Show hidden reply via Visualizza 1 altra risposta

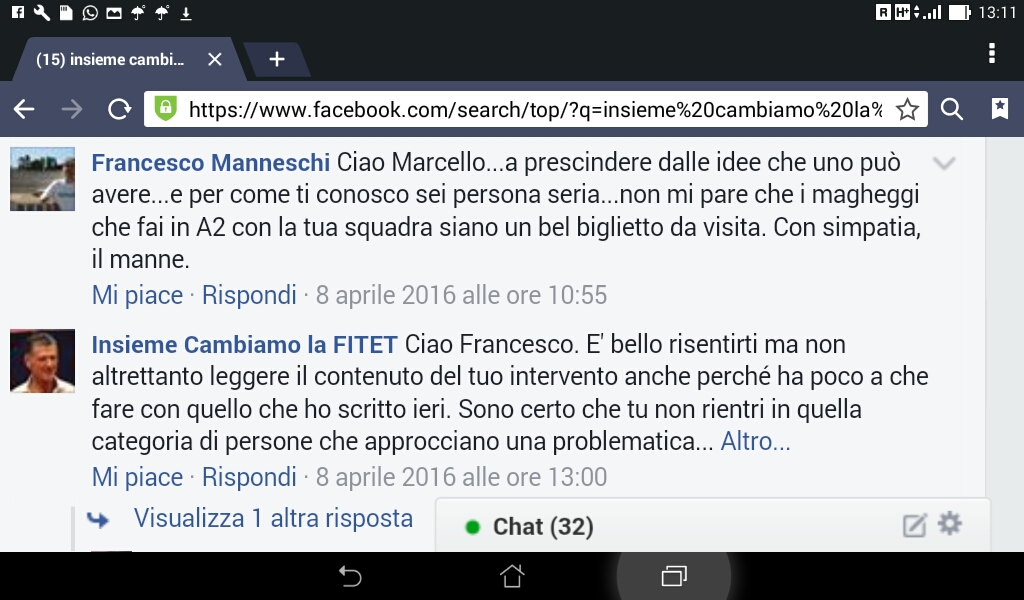[x=273, y=518]
